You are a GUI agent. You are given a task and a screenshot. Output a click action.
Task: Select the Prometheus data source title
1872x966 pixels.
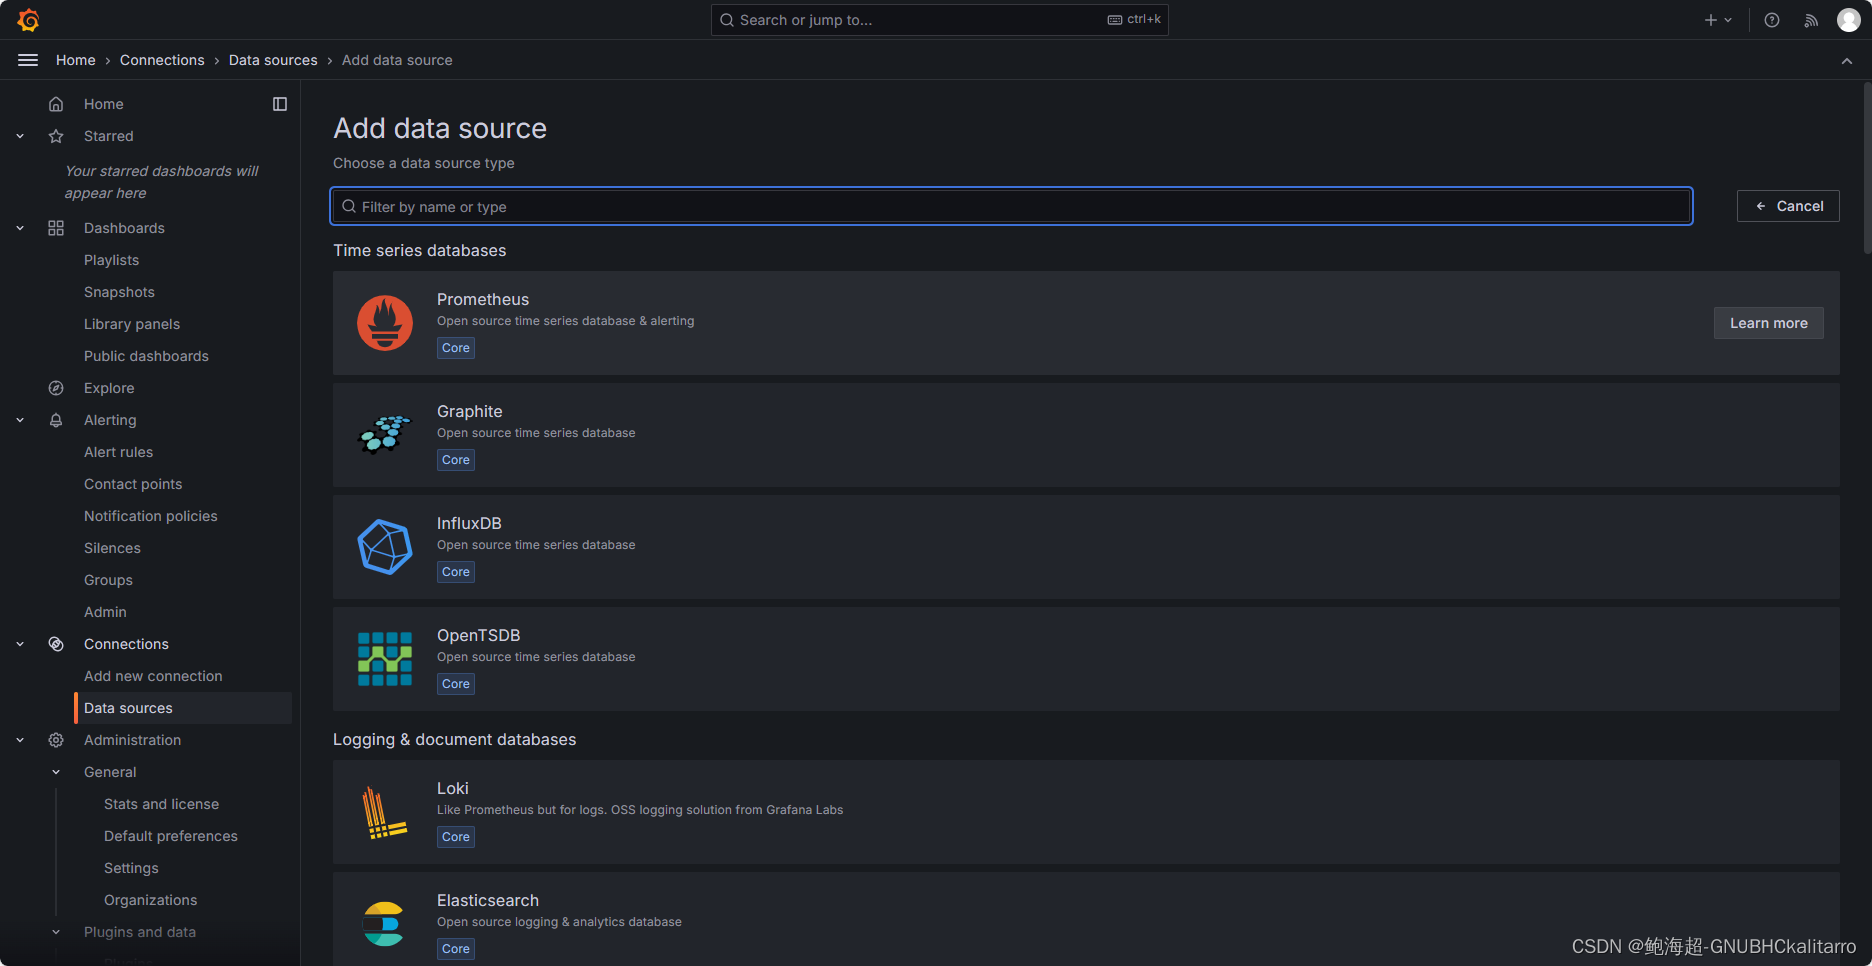(483, 299)
